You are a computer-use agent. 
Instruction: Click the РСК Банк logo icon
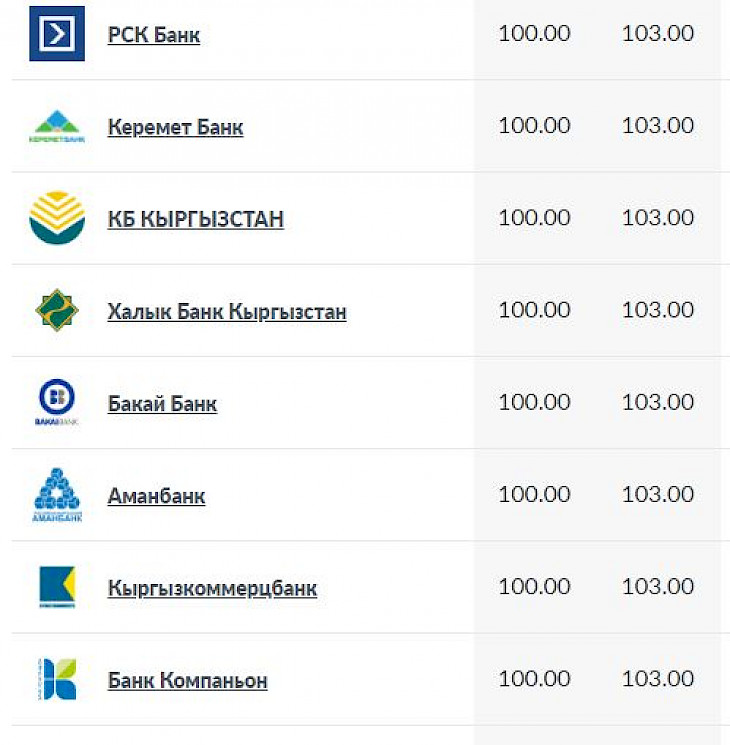[x=57, y=34]
